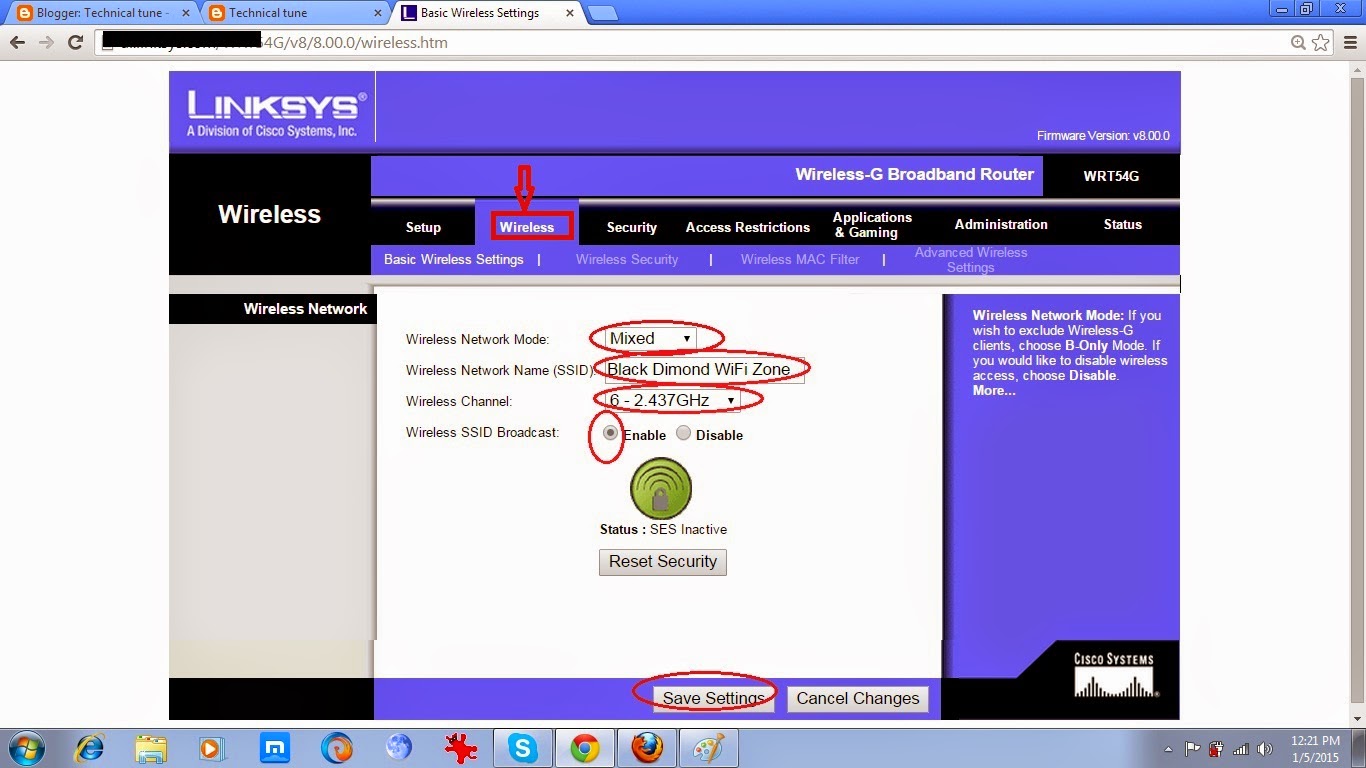Switch to Google Chrome on the taskbar

585,748
